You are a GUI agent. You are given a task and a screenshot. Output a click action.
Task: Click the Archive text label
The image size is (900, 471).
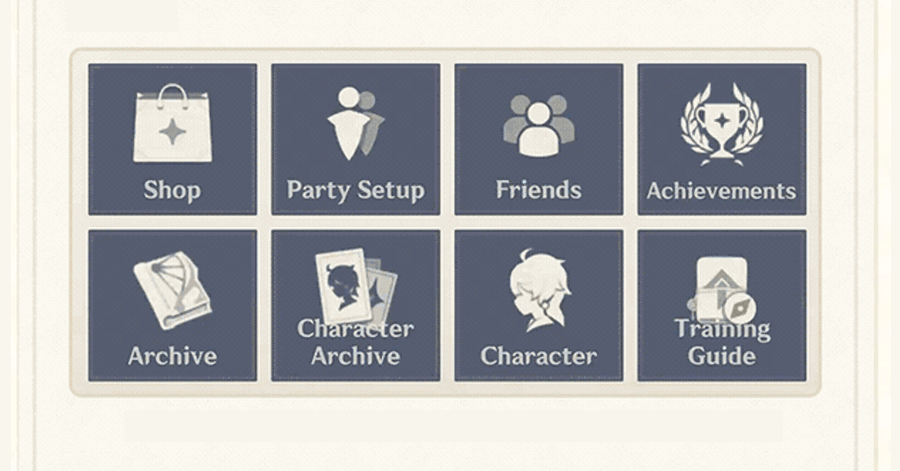(172, 356)
